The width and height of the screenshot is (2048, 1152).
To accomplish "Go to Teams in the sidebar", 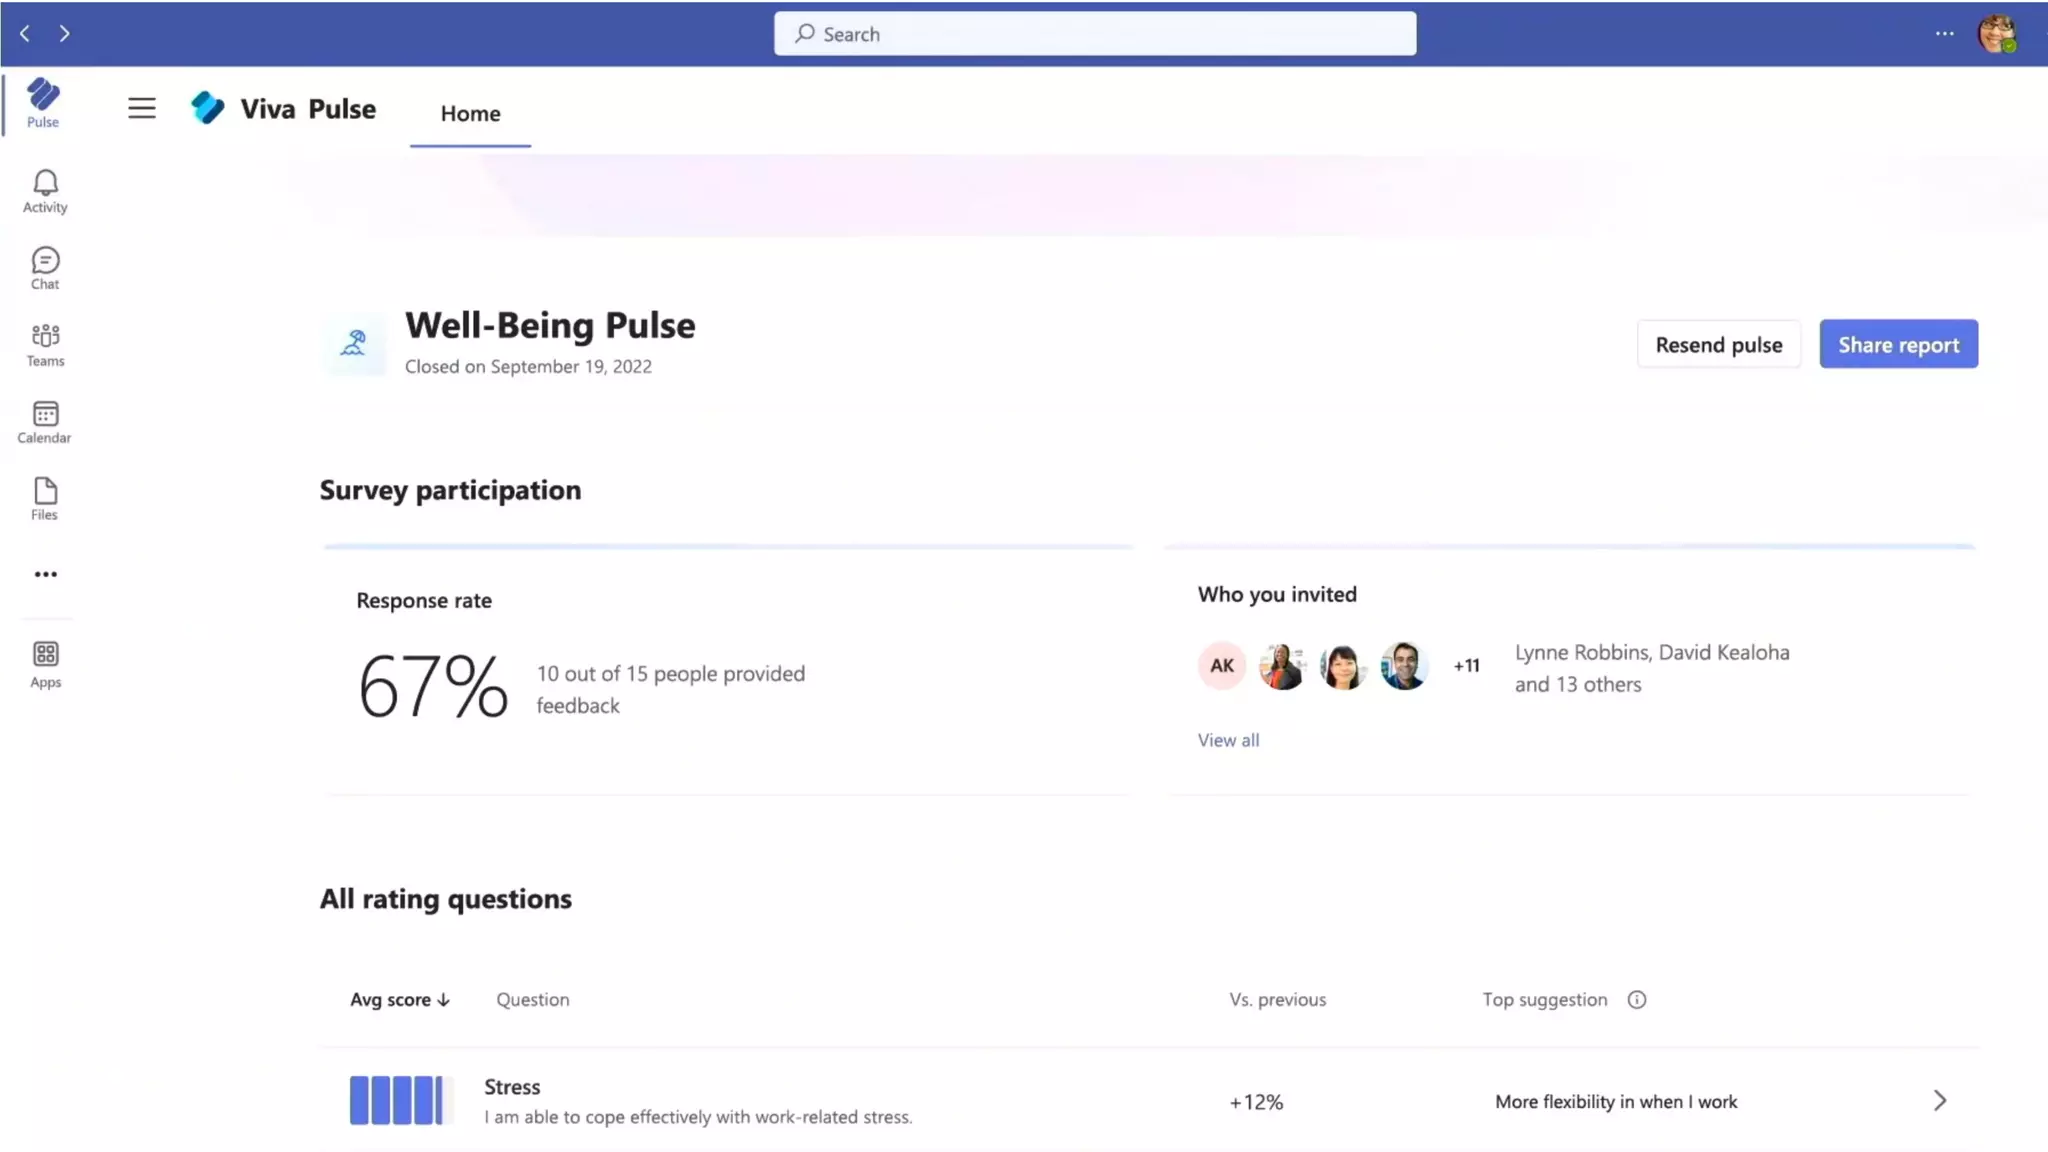I will point(45,344).
